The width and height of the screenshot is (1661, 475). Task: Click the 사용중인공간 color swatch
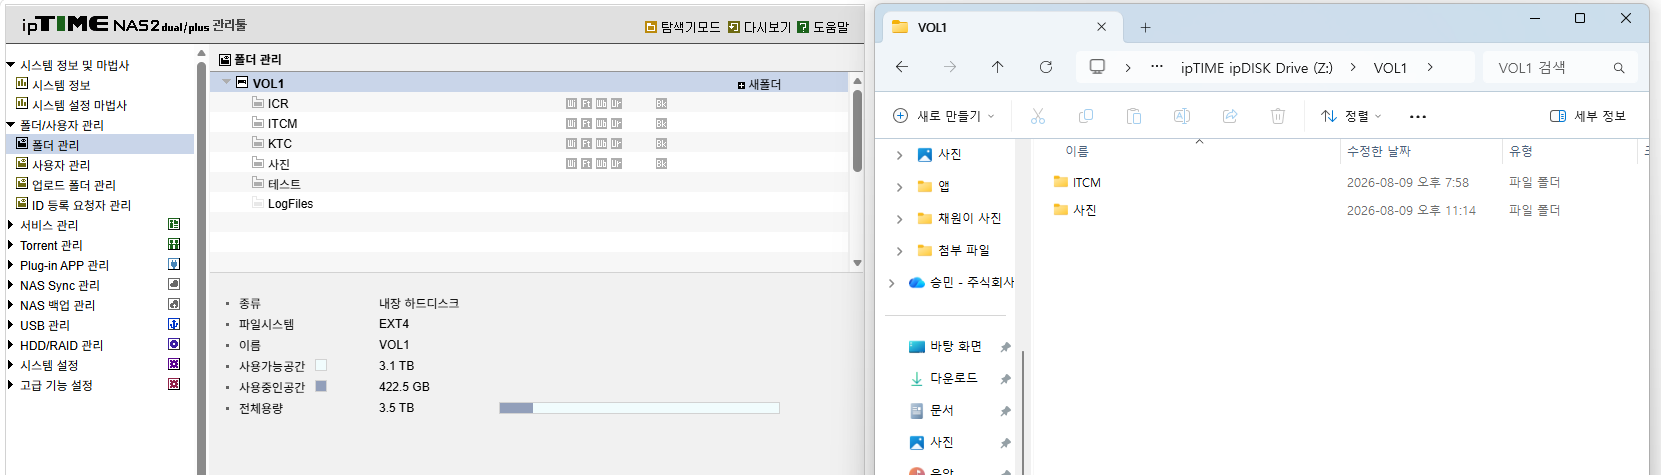(321, 386)
